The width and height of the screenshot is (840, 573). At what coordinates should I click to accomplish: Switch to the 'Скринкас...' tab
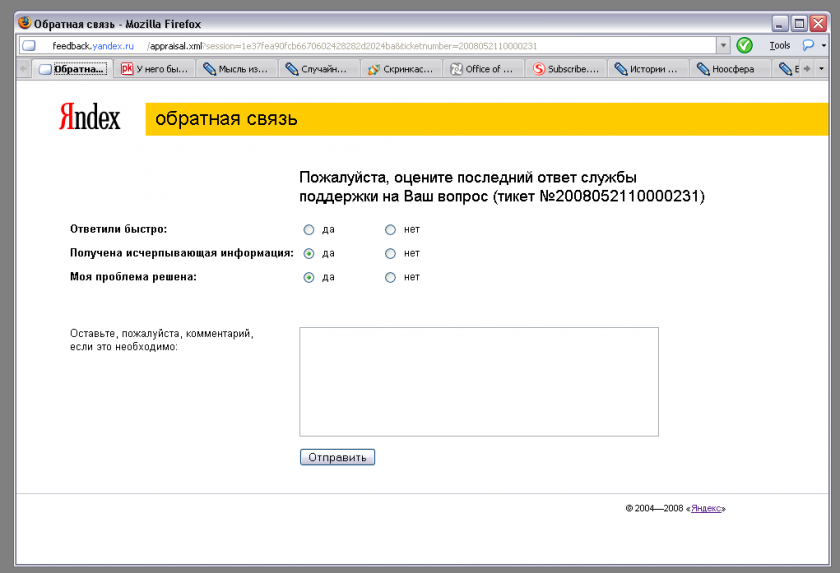(x=401, y=69)
